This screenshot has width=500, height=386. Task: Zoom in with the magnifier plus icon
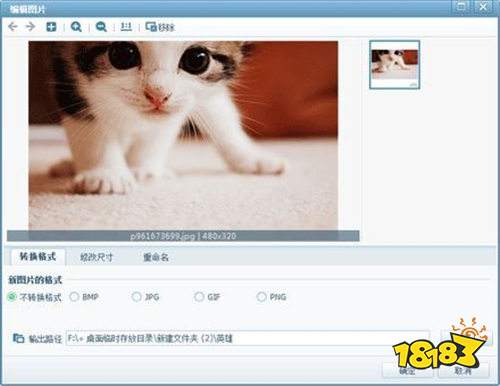(x=76, y=27)
